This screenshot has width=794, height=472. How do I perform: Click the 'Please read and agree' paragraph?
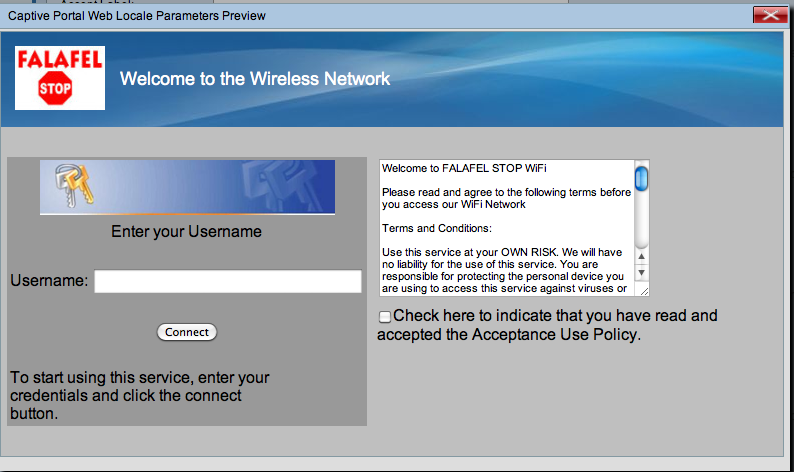506,199
